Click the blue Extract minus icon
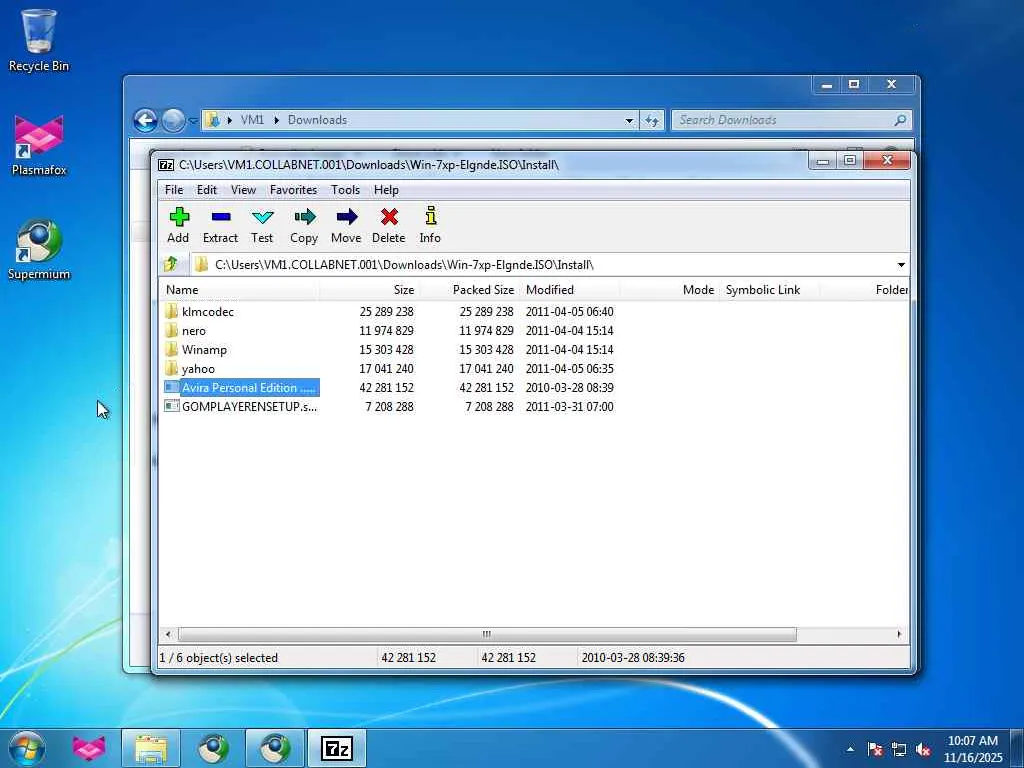1024x768 pixels. [x=221, y=217]
